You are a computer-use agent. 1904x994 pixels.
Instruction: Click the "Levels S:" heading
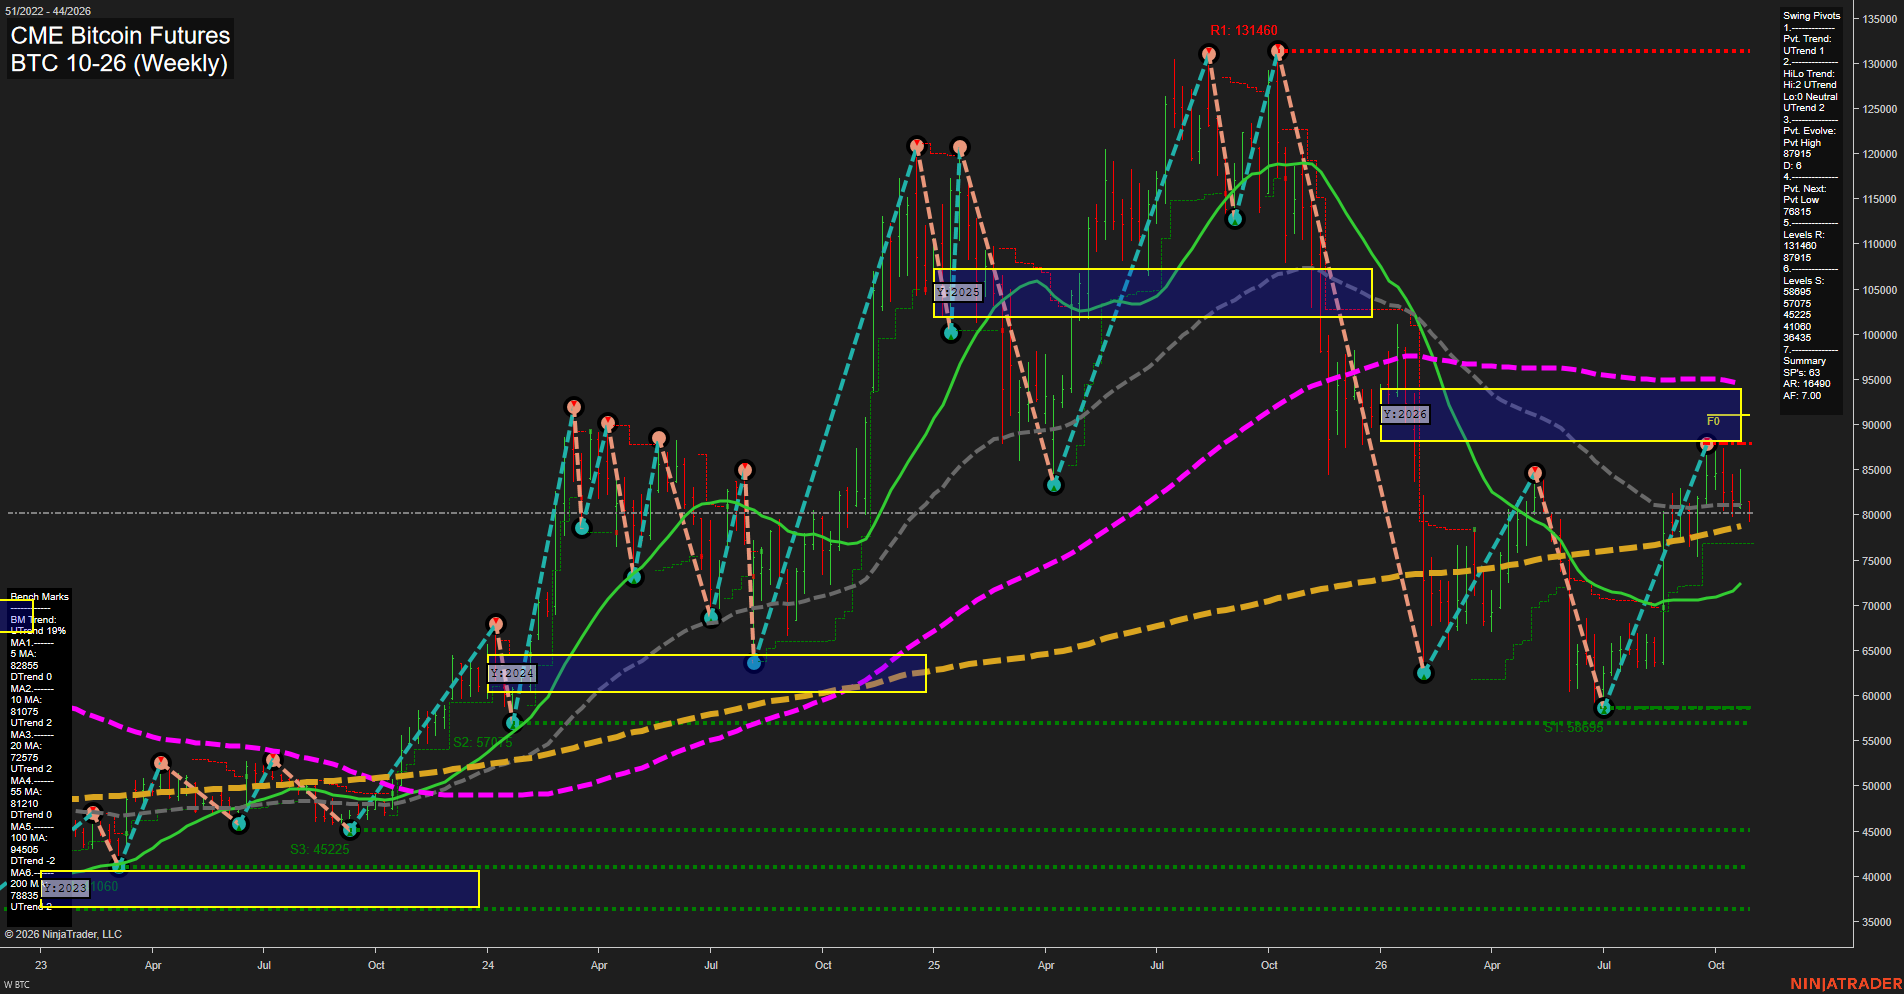pyautogui.click(x=1804, y=281)
